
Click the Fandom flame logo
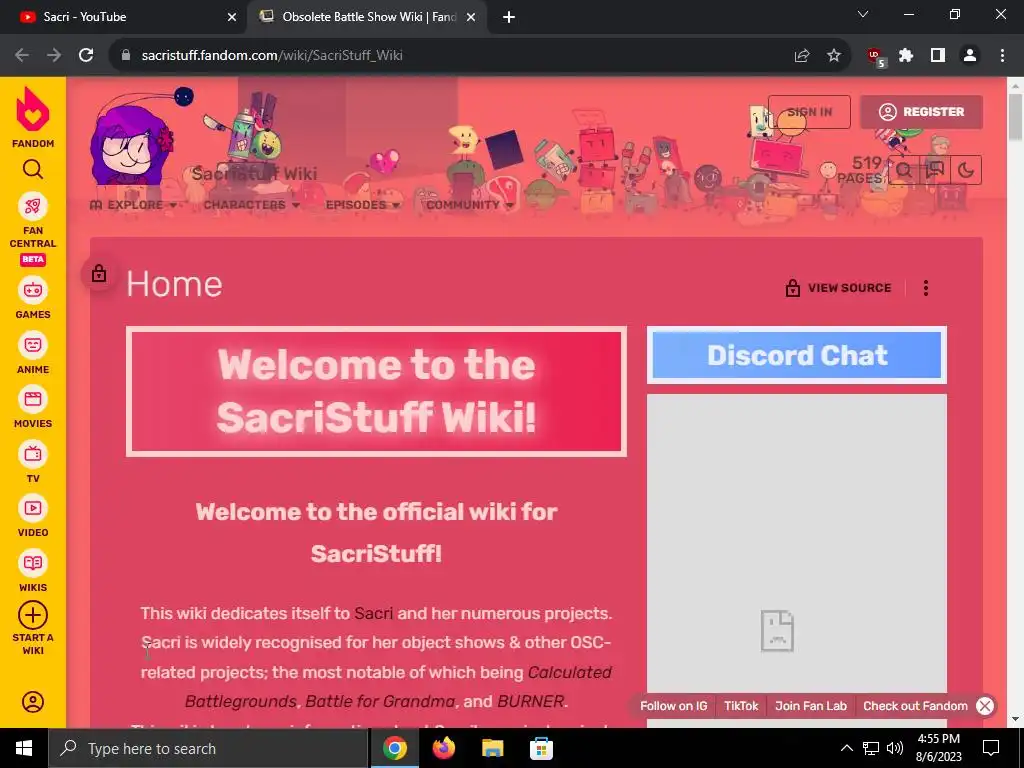pyautogui.click(x=33, y=110)
